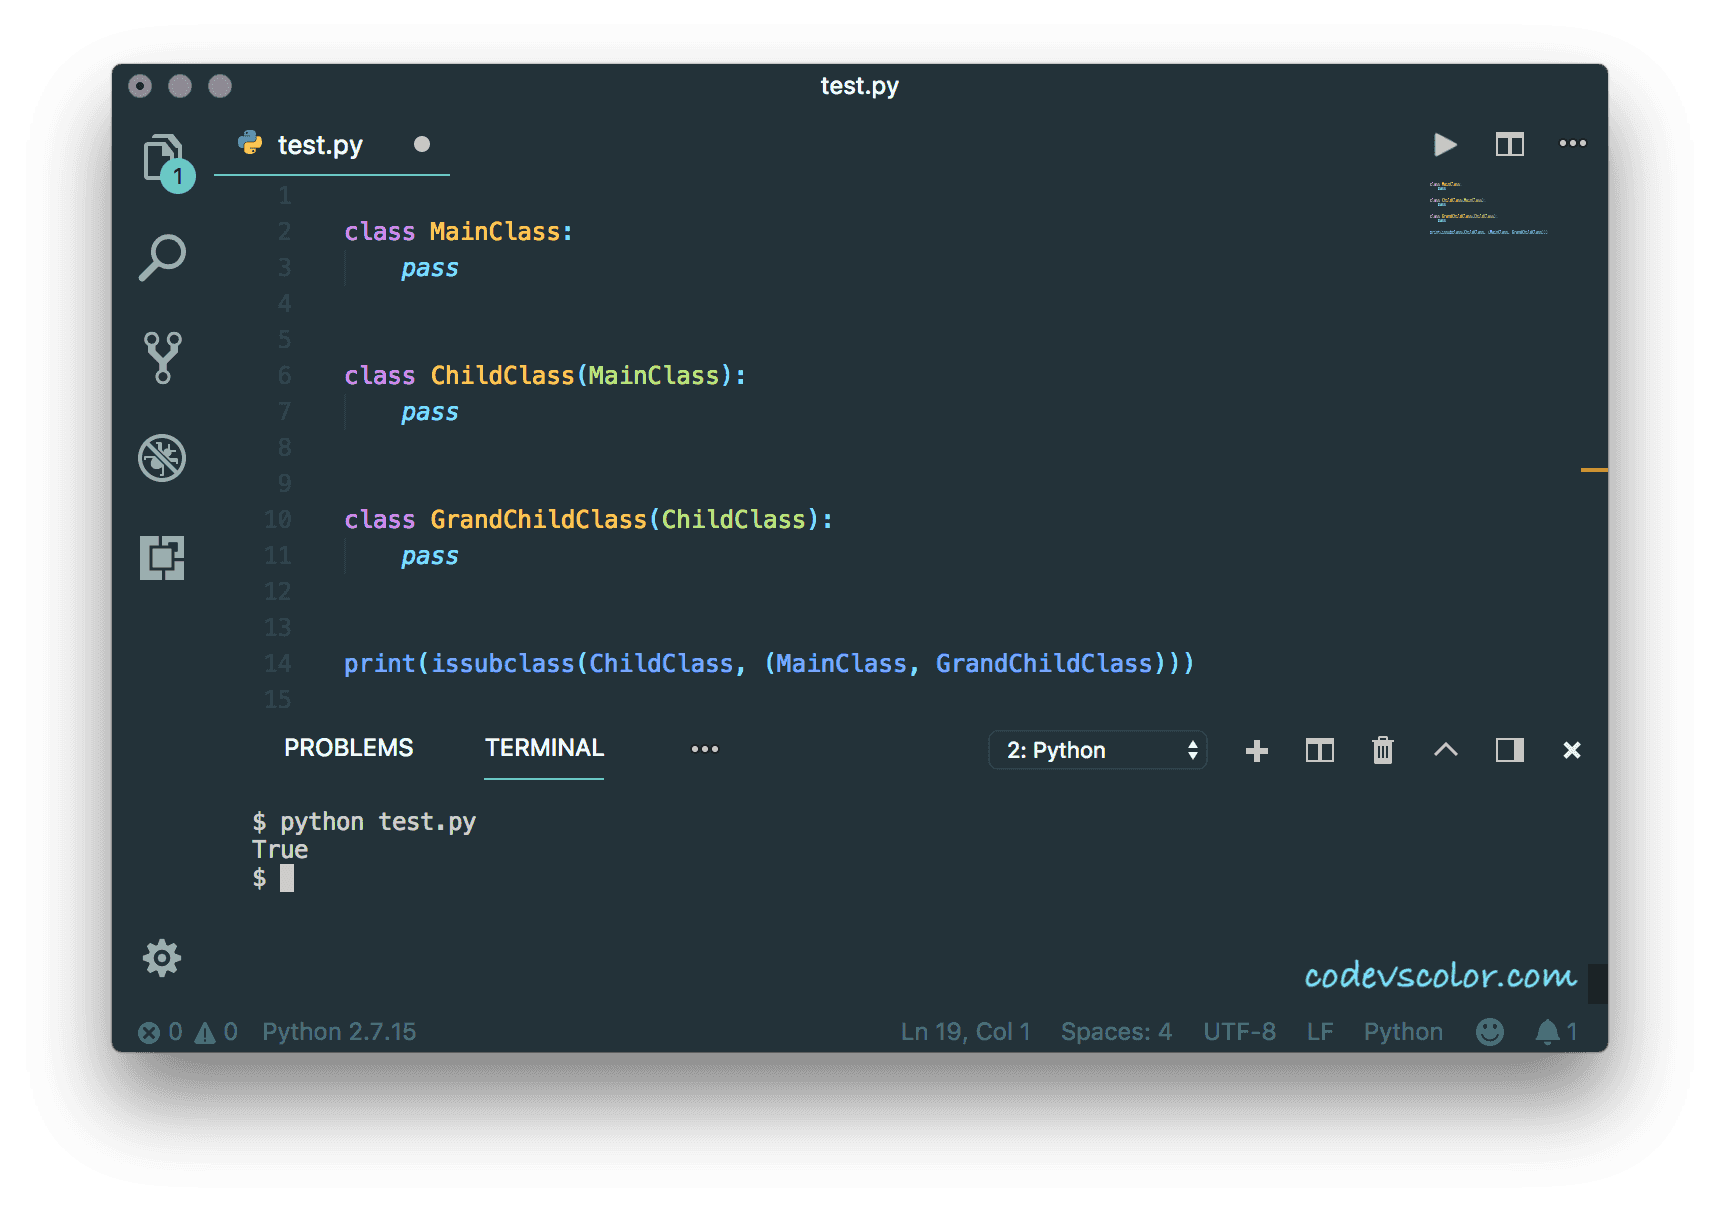Click the GrandChildClass class definition line
This screenshot has height=1212, width=1720.
coord(588,520)
